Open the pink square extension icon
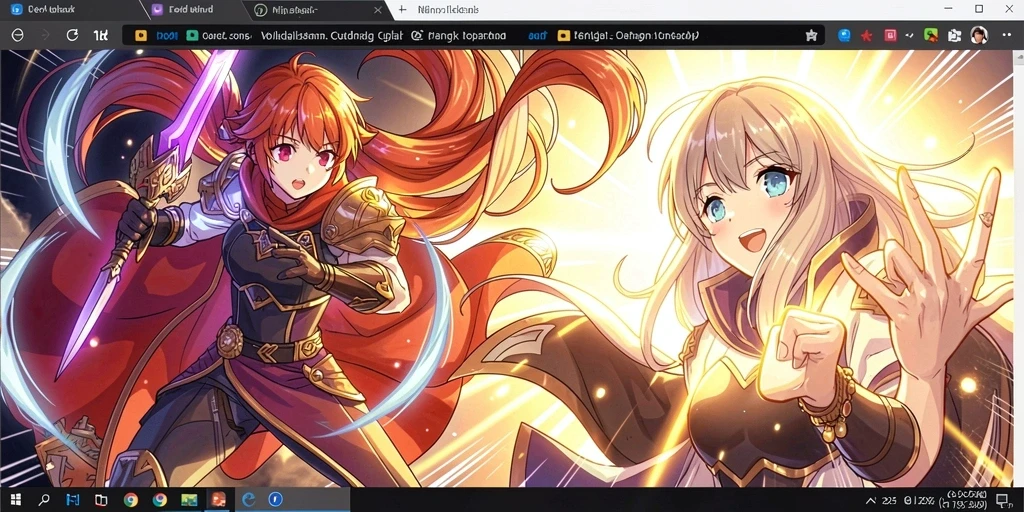Screen dimensions: 1024x512 click(889, 35)
